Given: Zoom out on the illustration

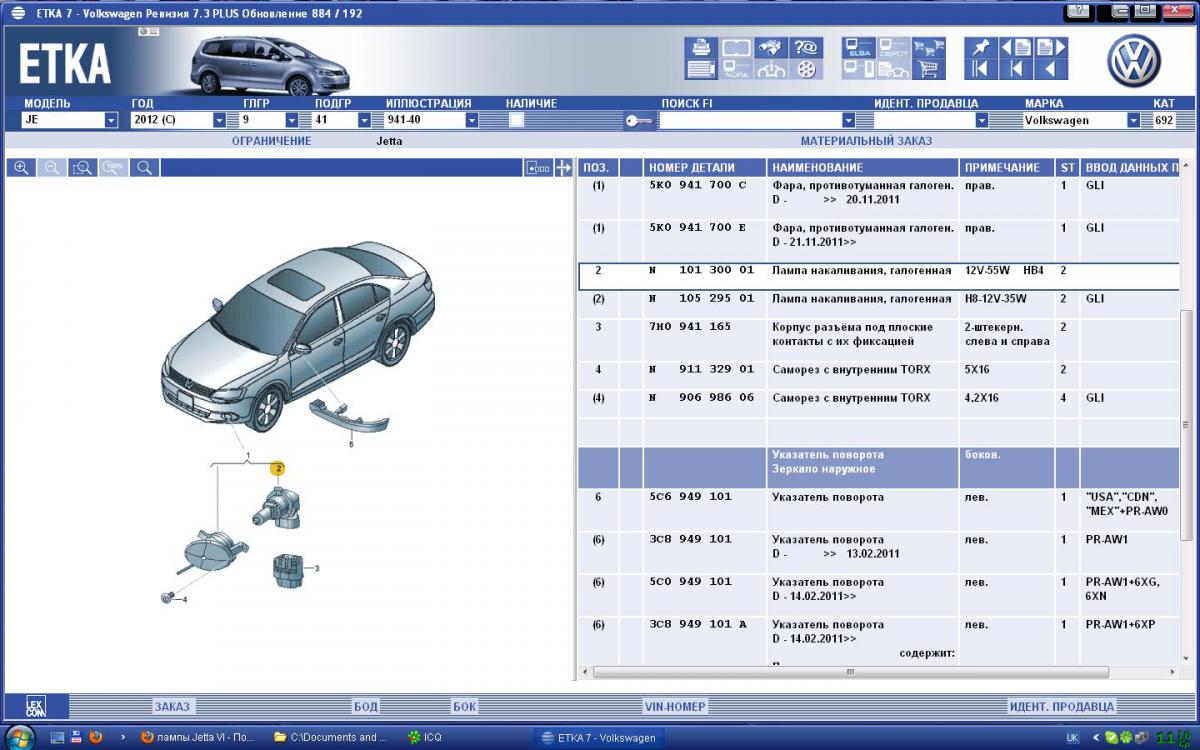Looking at the screenshot, I should point(52,168).
